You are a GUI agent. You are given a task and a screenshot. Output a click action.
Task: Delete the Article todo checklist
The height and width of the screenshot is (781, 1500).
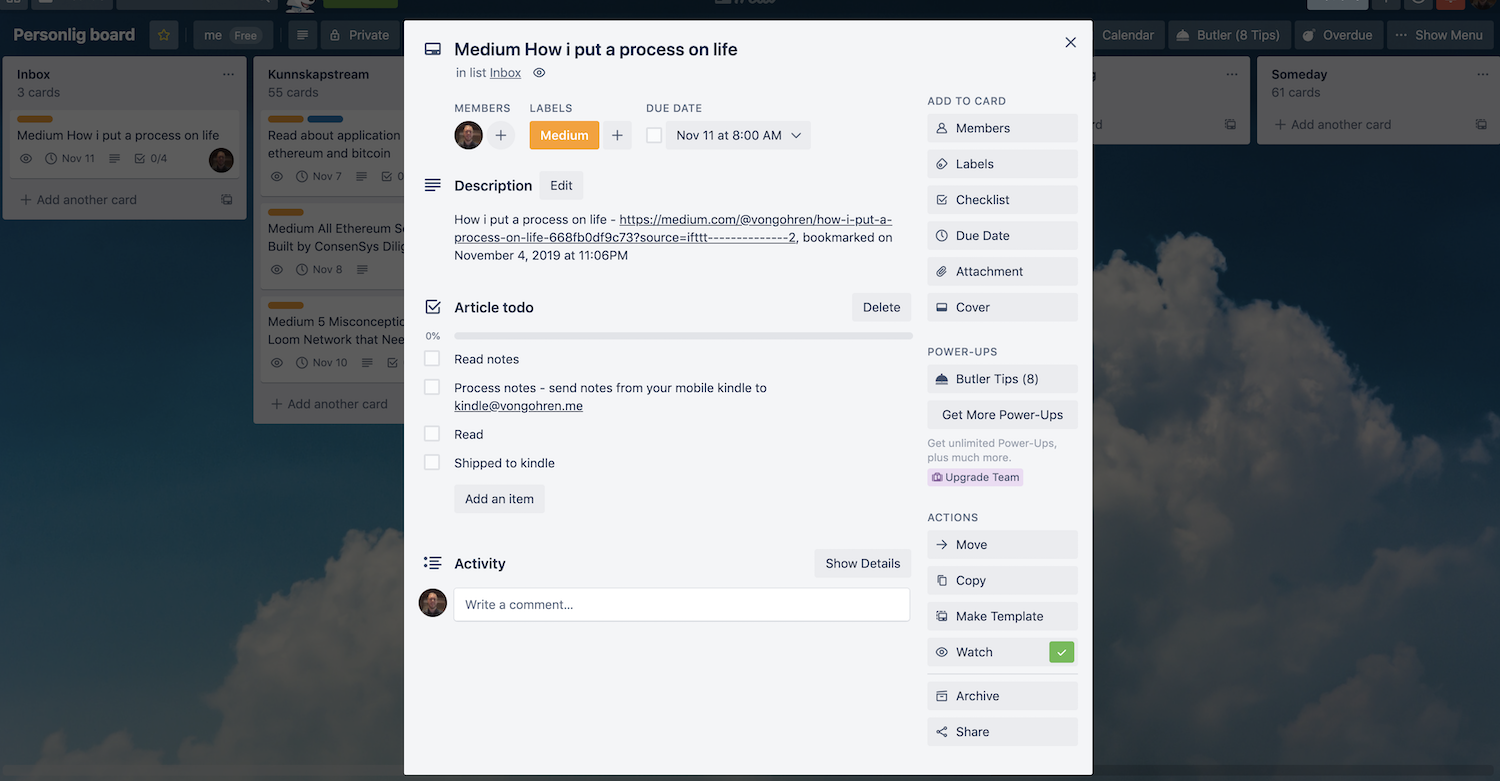(x=881, y=307)
